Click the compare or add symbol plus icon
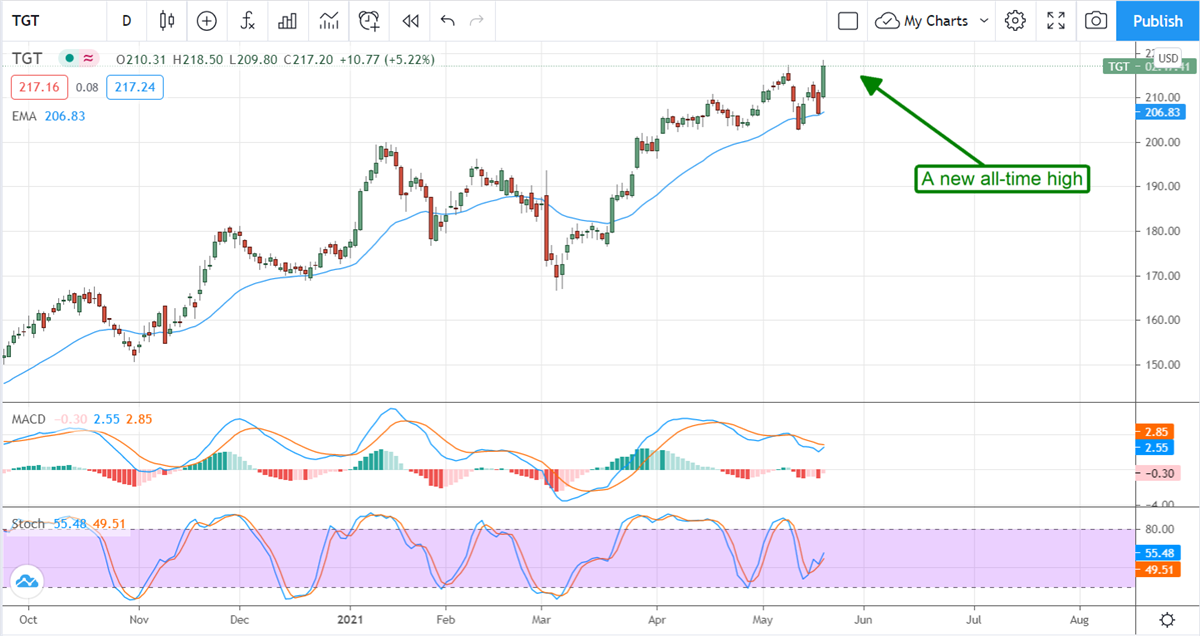The height and width of the screenshot is (636, 1200). coord(206,20)
